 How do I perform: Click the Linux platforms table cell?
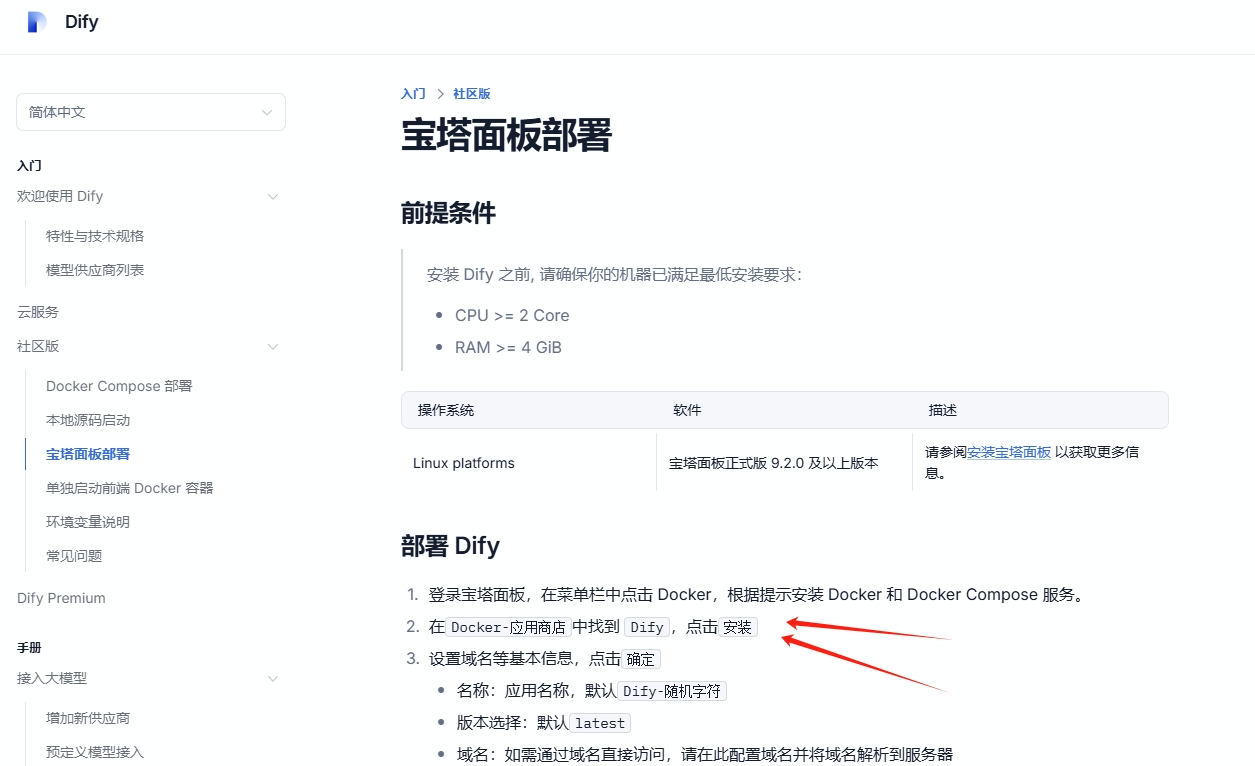(x=464, y=463)
